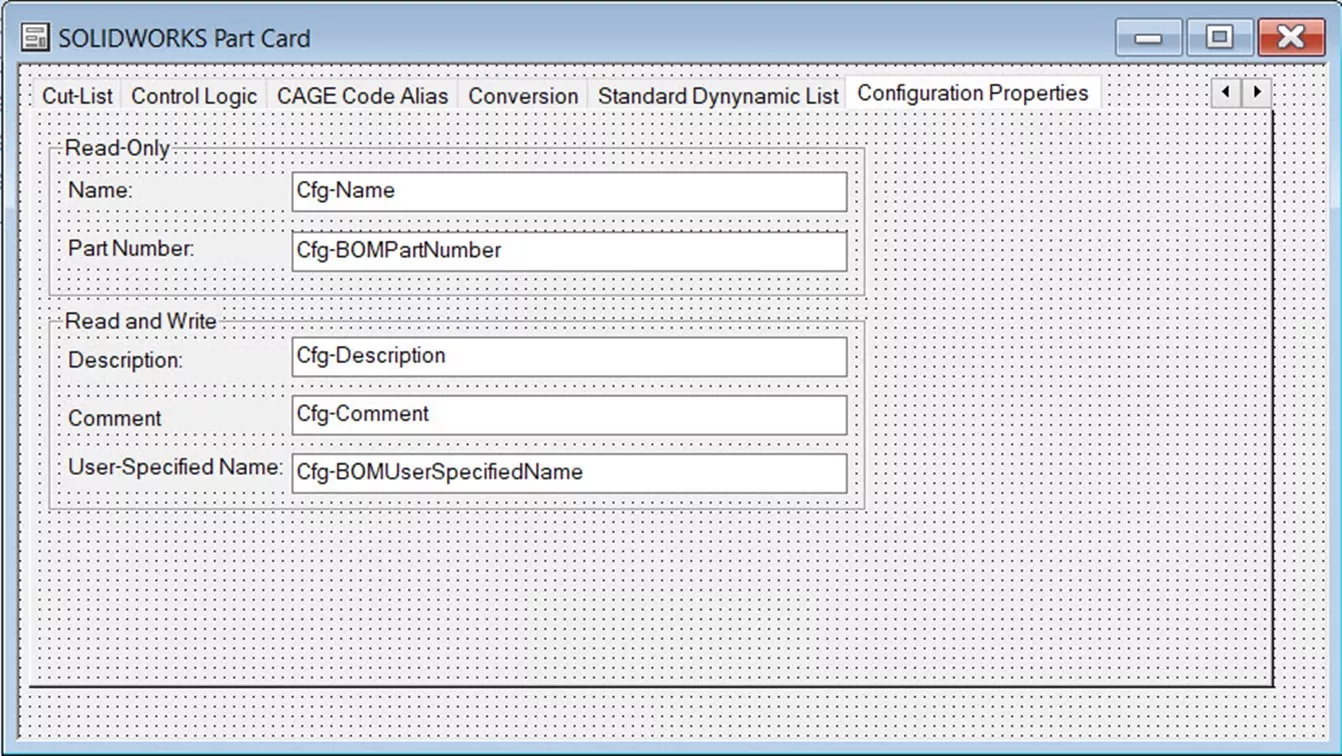Click the Cfg-Comment edit field
Image resolution: width=1342 pixels, height=756 pixels.
[x=569, y=415]
